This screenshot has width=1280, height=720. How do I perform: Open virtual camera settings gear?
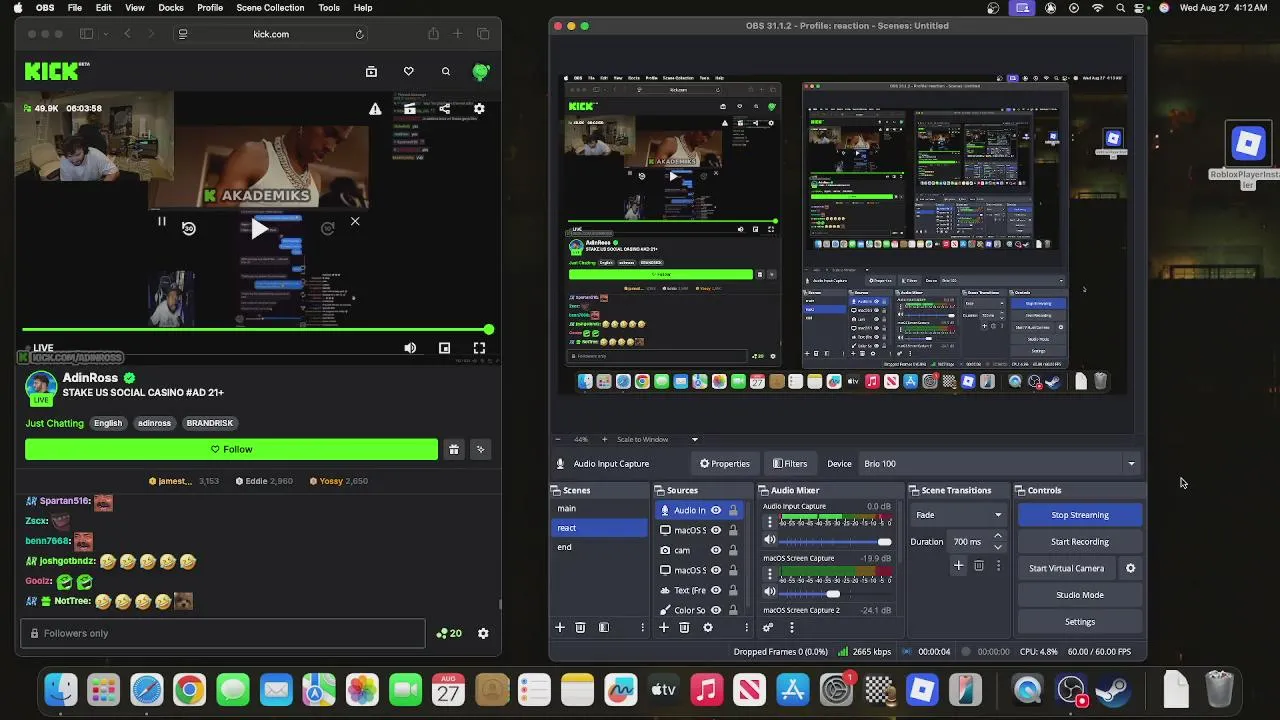[x=1131, y=568]
